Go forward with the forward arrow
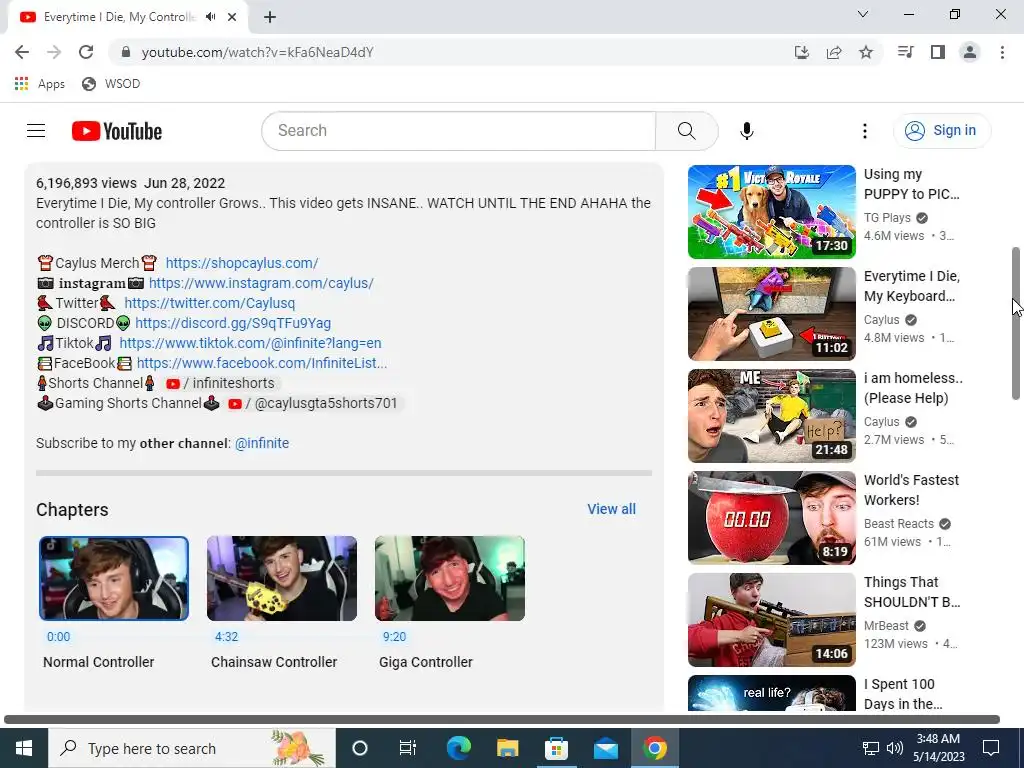1024x768 pixels. pos(54,52)
